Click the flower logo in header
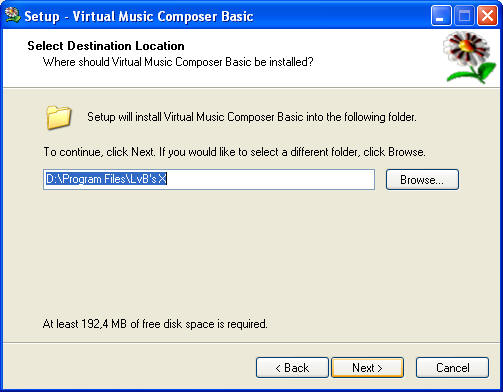503x392 pixels. point(469,57)
